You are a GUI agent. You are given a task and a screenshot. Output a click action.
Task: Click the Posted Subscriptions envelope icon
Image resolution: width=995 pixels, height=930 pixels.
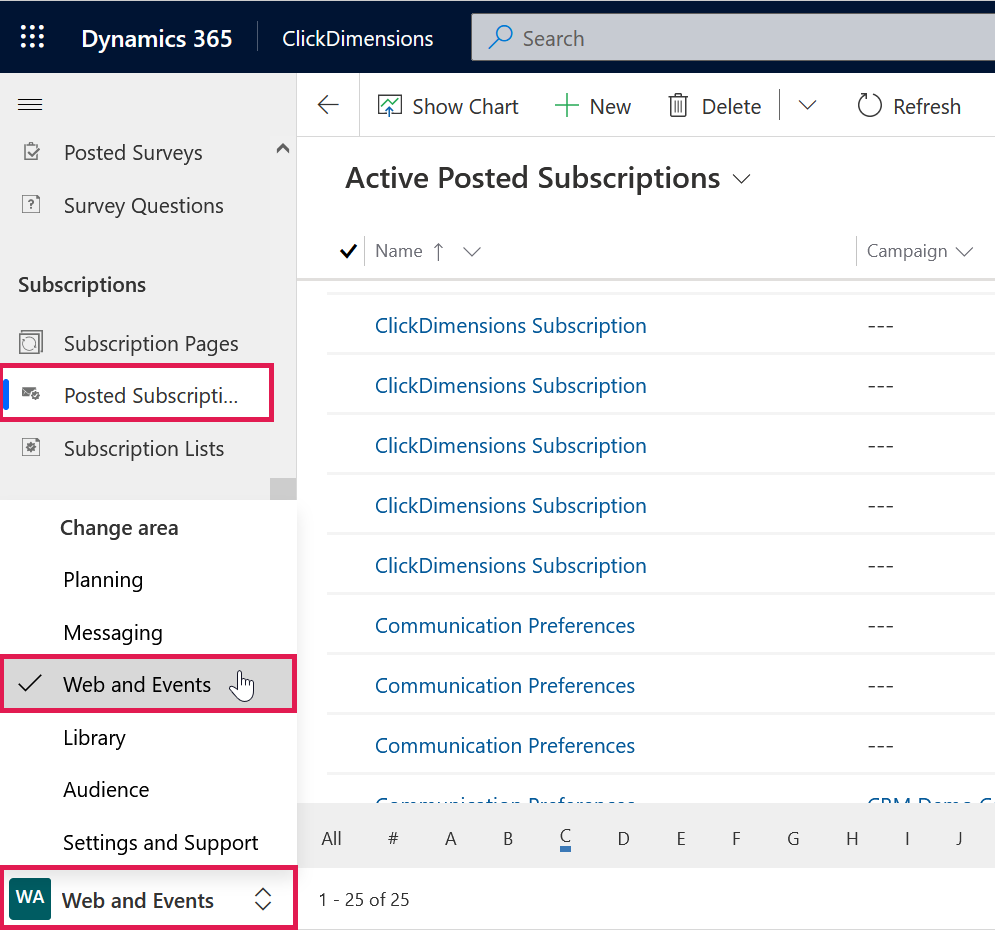[x=31, y=395]
